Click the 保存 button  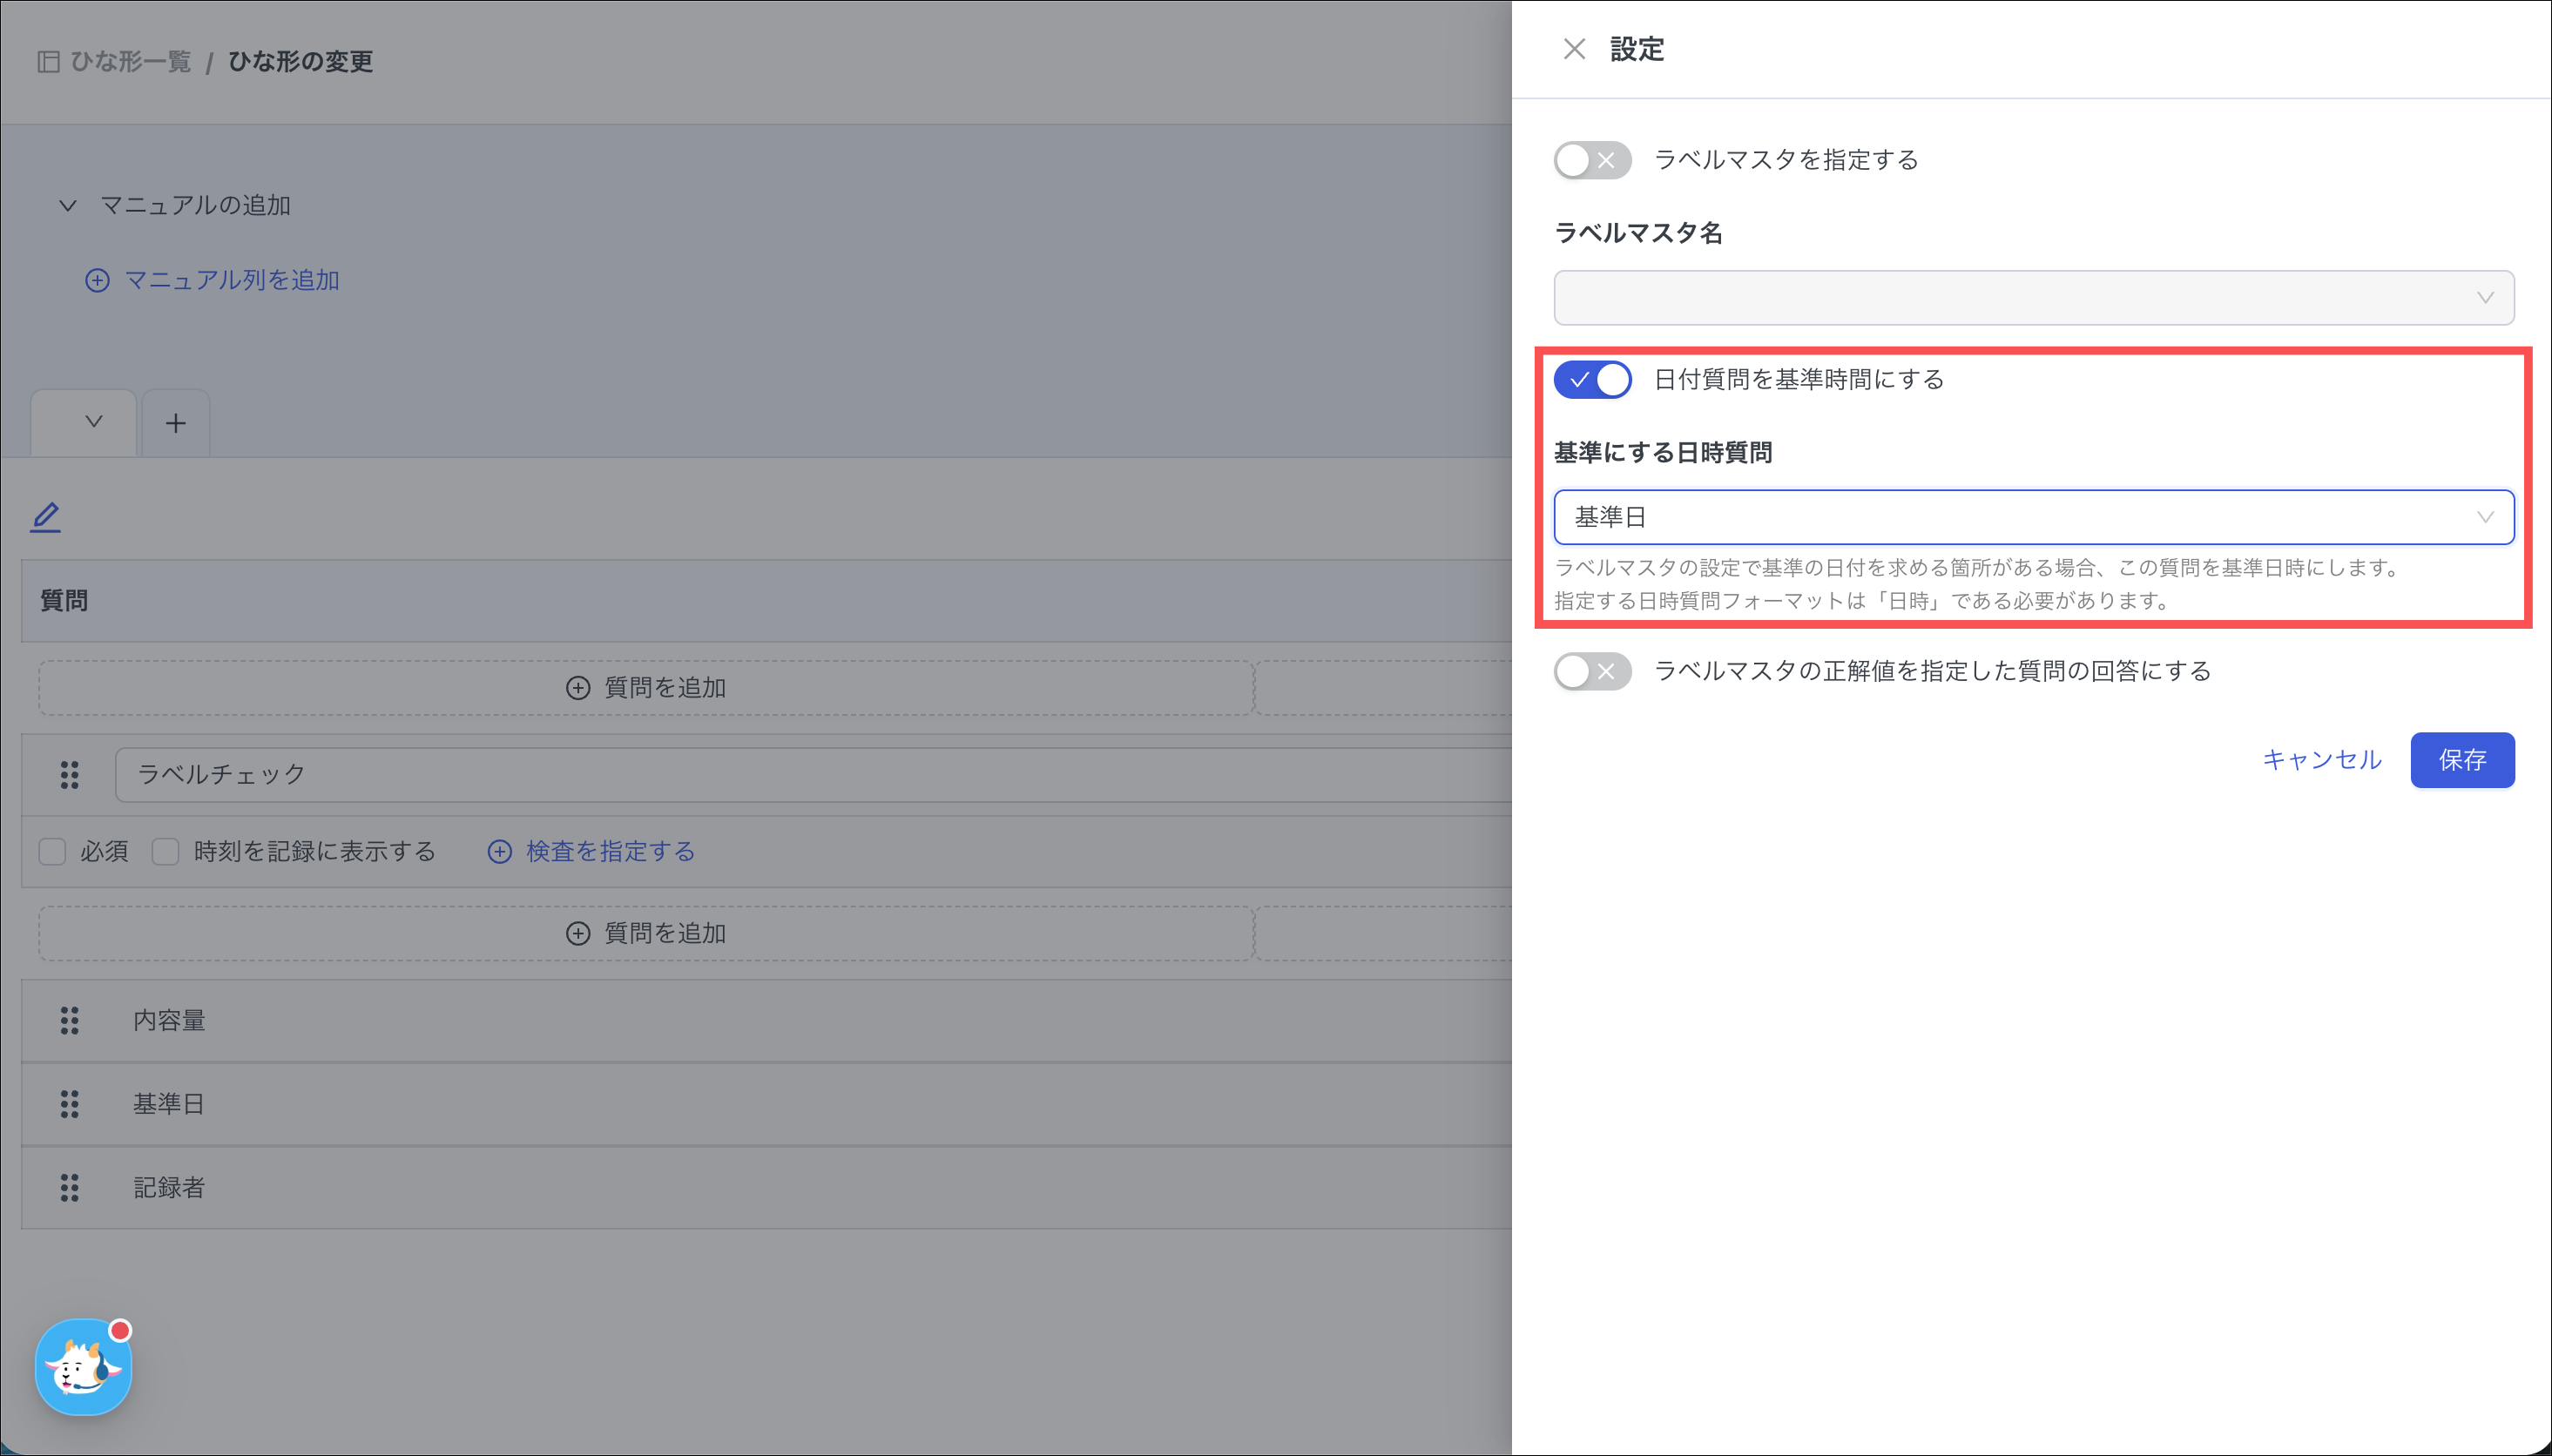(2461, 760)
